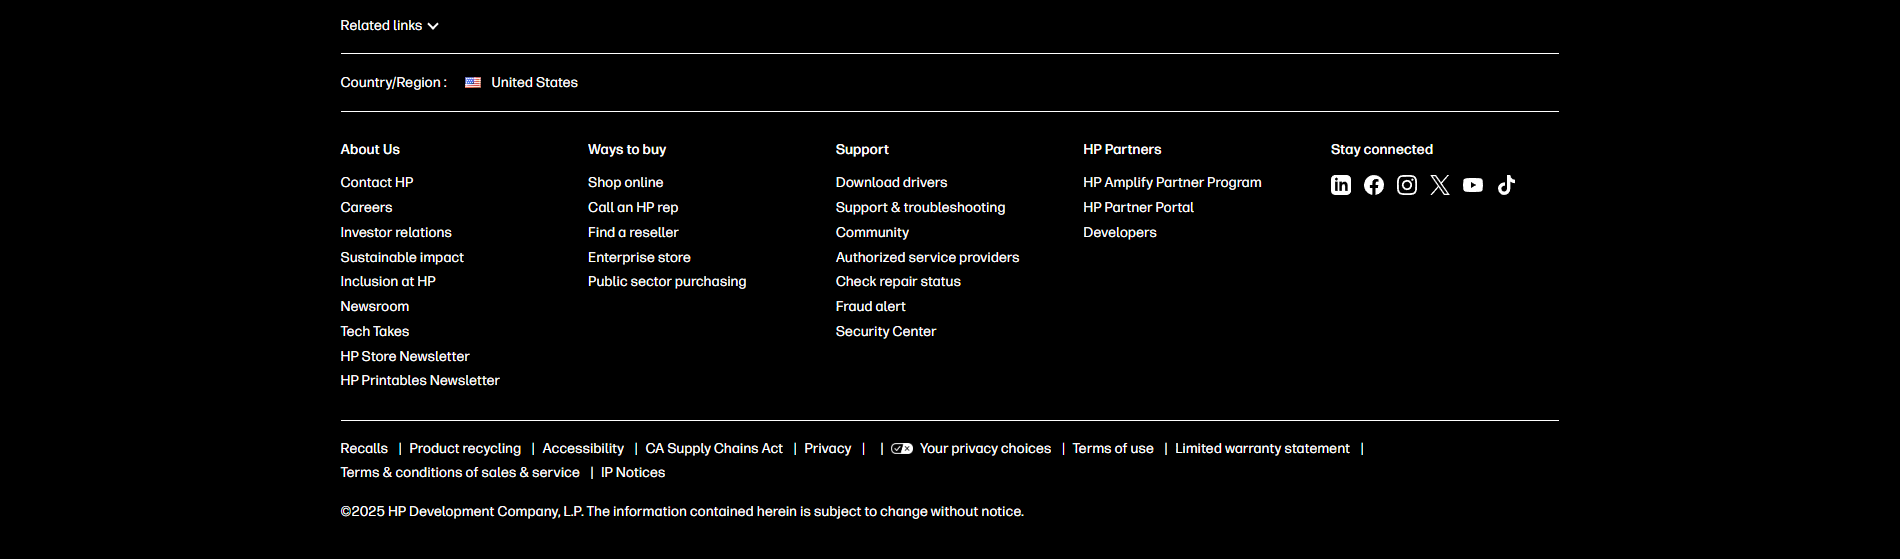Visit the Security Center page
Screen dimensions: 1900x559
click(x=886, y=332)
